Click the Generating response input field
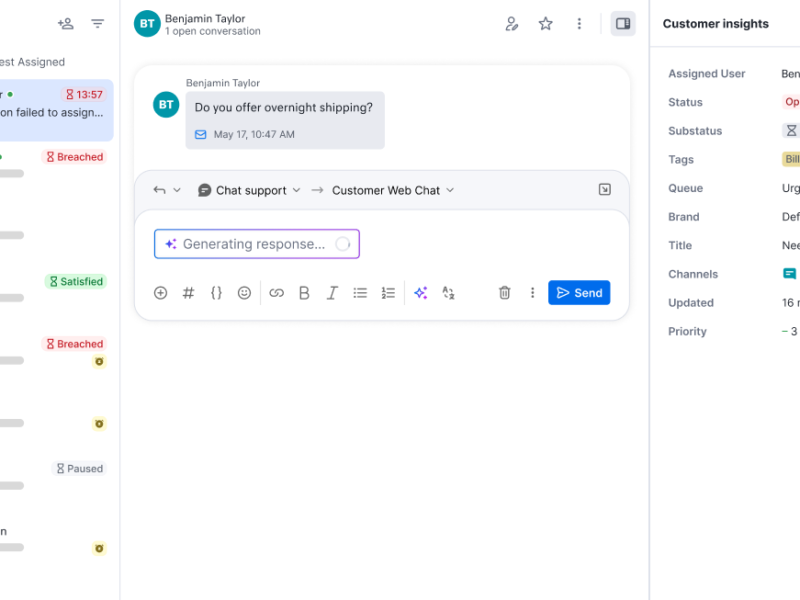Screen dimensions: 800x600 tap(256, 244)
